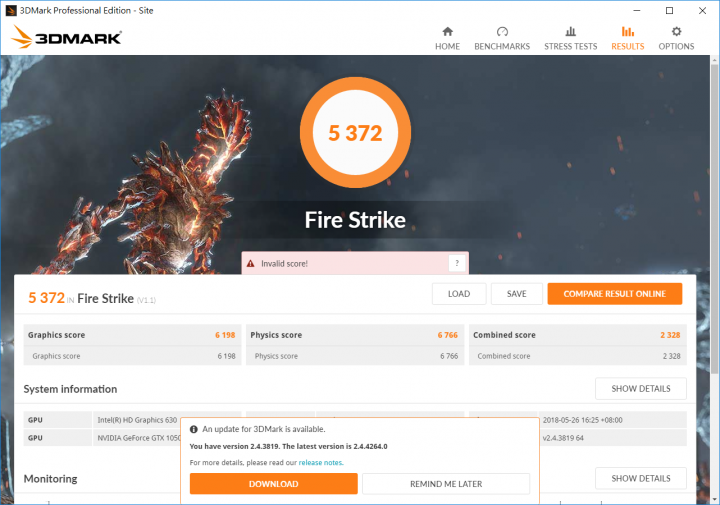Click the Graphics score sub-row
This screenshot has height=505, width=720.
132,356
